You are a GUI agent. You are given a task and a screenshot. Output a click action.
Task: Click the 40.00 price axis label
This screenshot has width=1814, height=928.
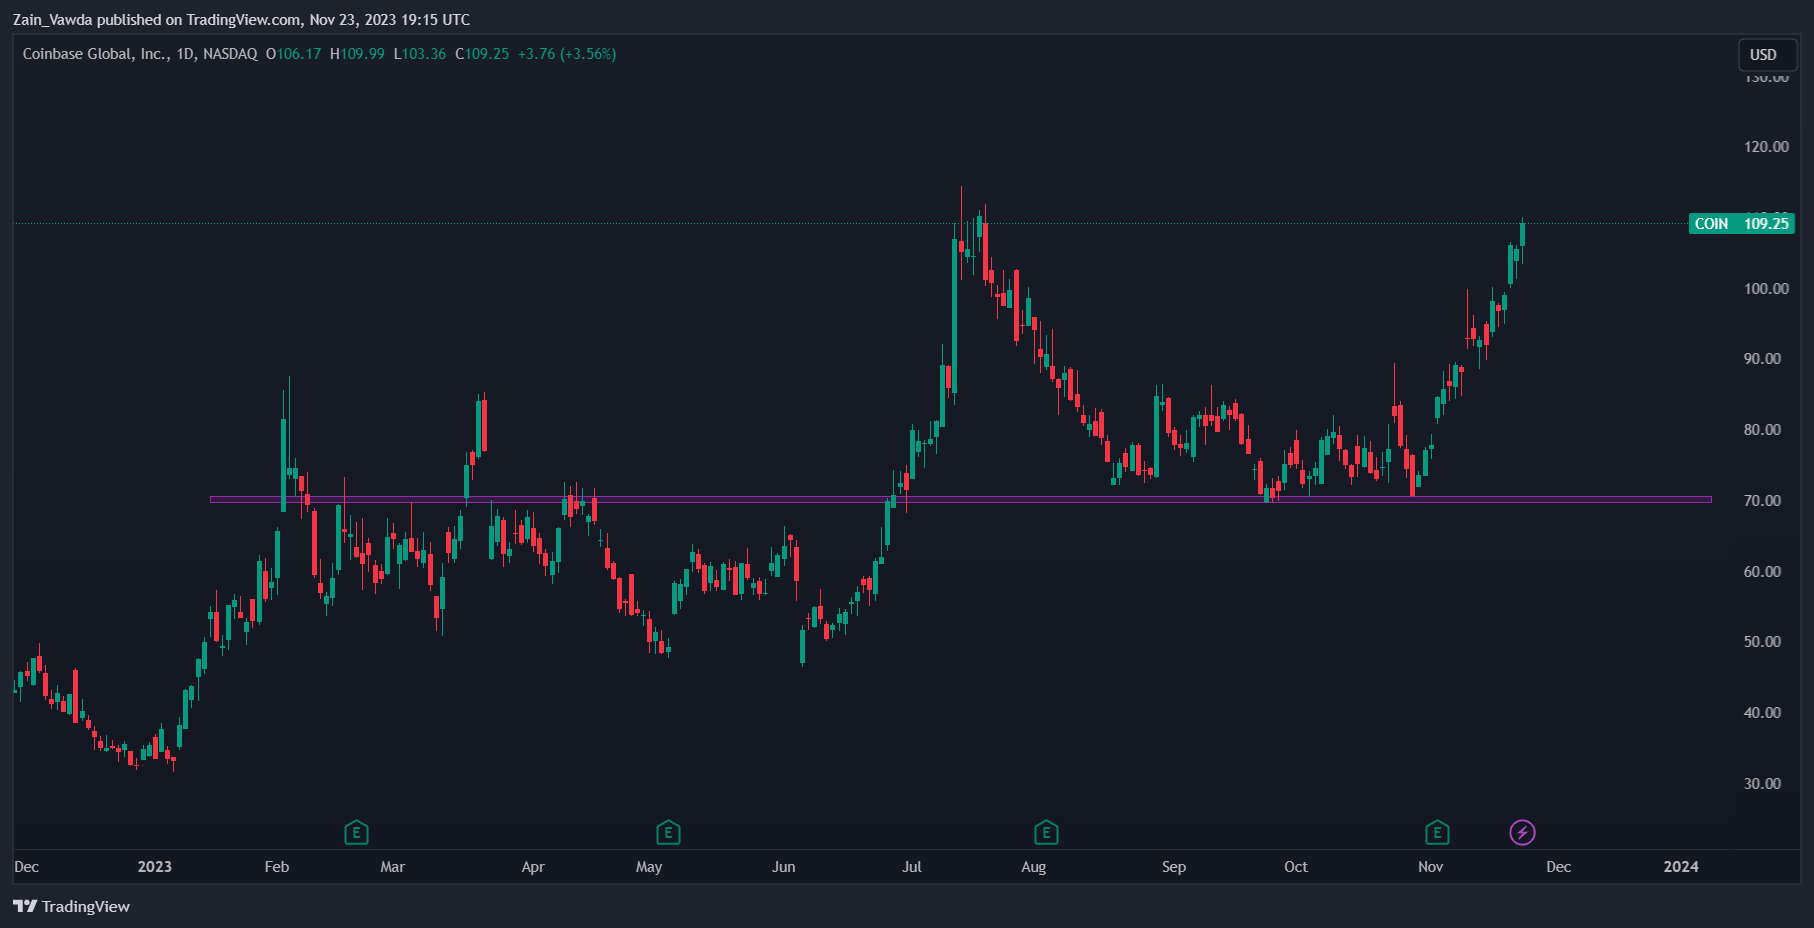[1762, 713]
